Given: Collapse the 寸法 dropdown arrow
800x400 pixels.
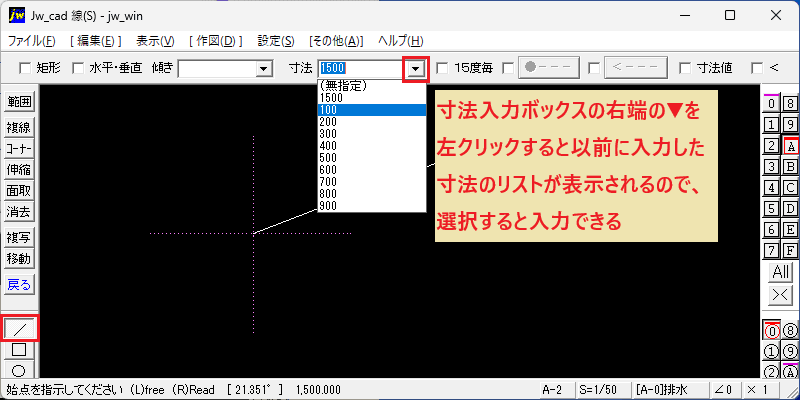Looking at the screenshot, I should click(x=416, y=68).
